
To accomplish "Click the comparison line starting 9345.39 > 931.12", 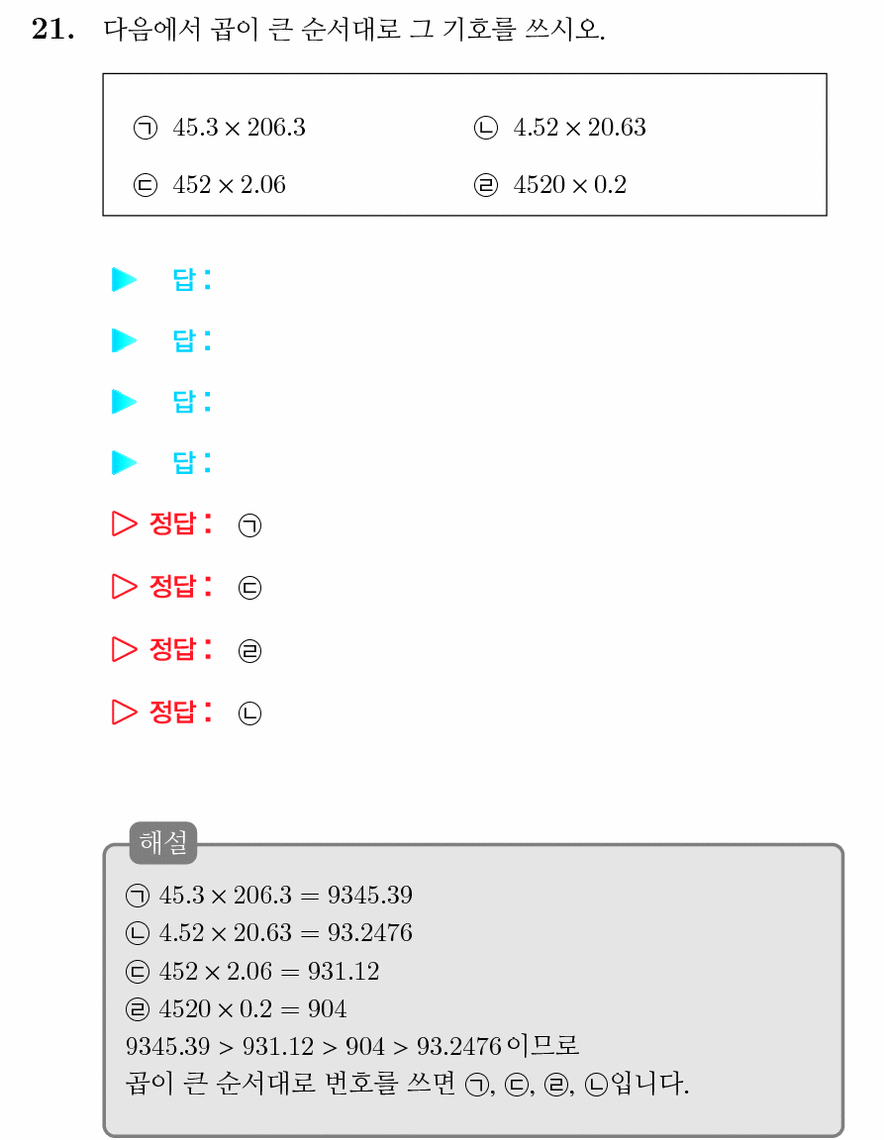I will [353, 1046].
